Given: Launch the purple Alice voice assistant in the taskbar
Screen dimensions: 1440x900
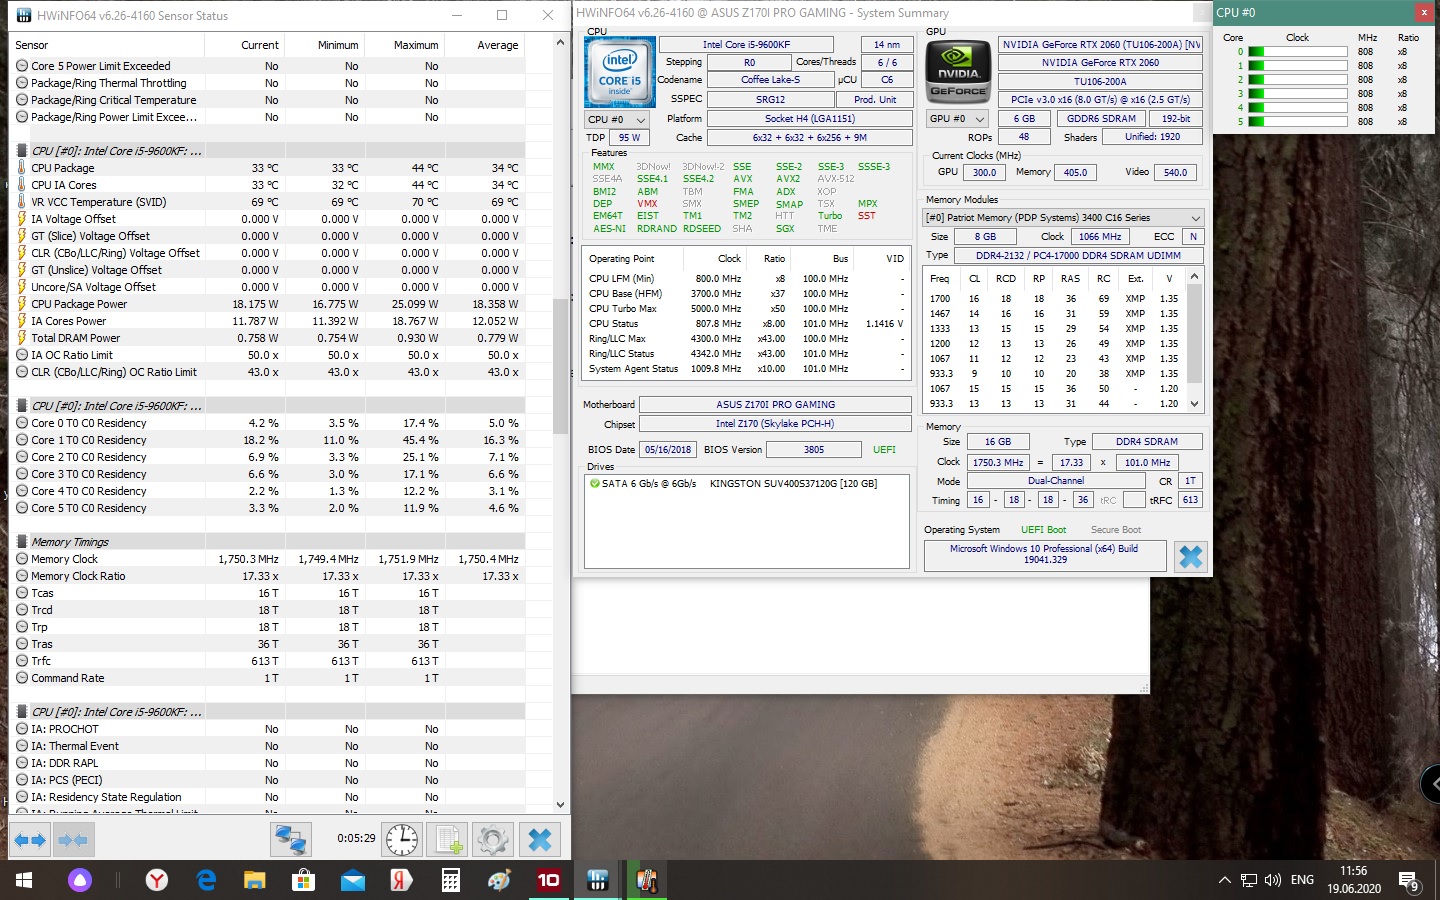Looking at the screenshot, I should 80,880.
